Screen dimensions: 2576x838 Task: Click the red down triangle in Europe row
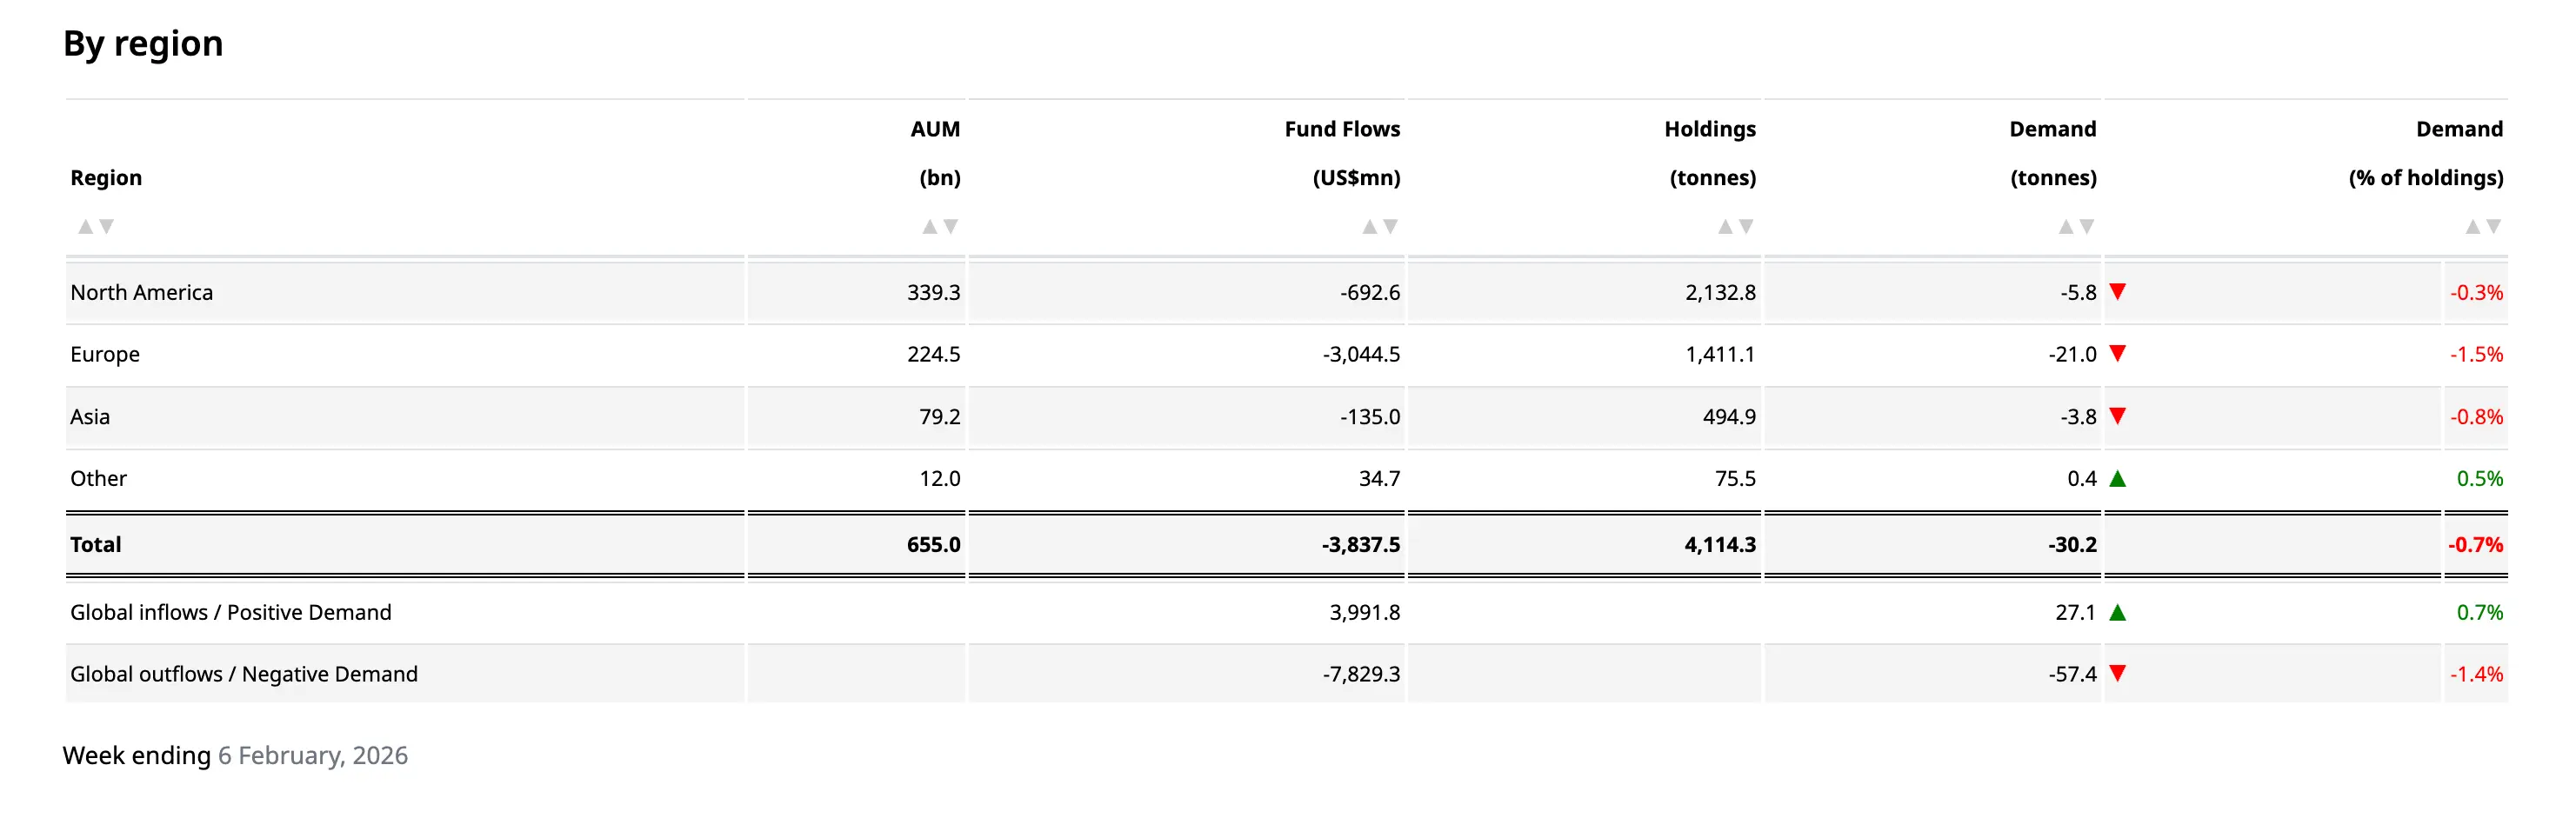pyautogui.click(x=2117, y=353)
